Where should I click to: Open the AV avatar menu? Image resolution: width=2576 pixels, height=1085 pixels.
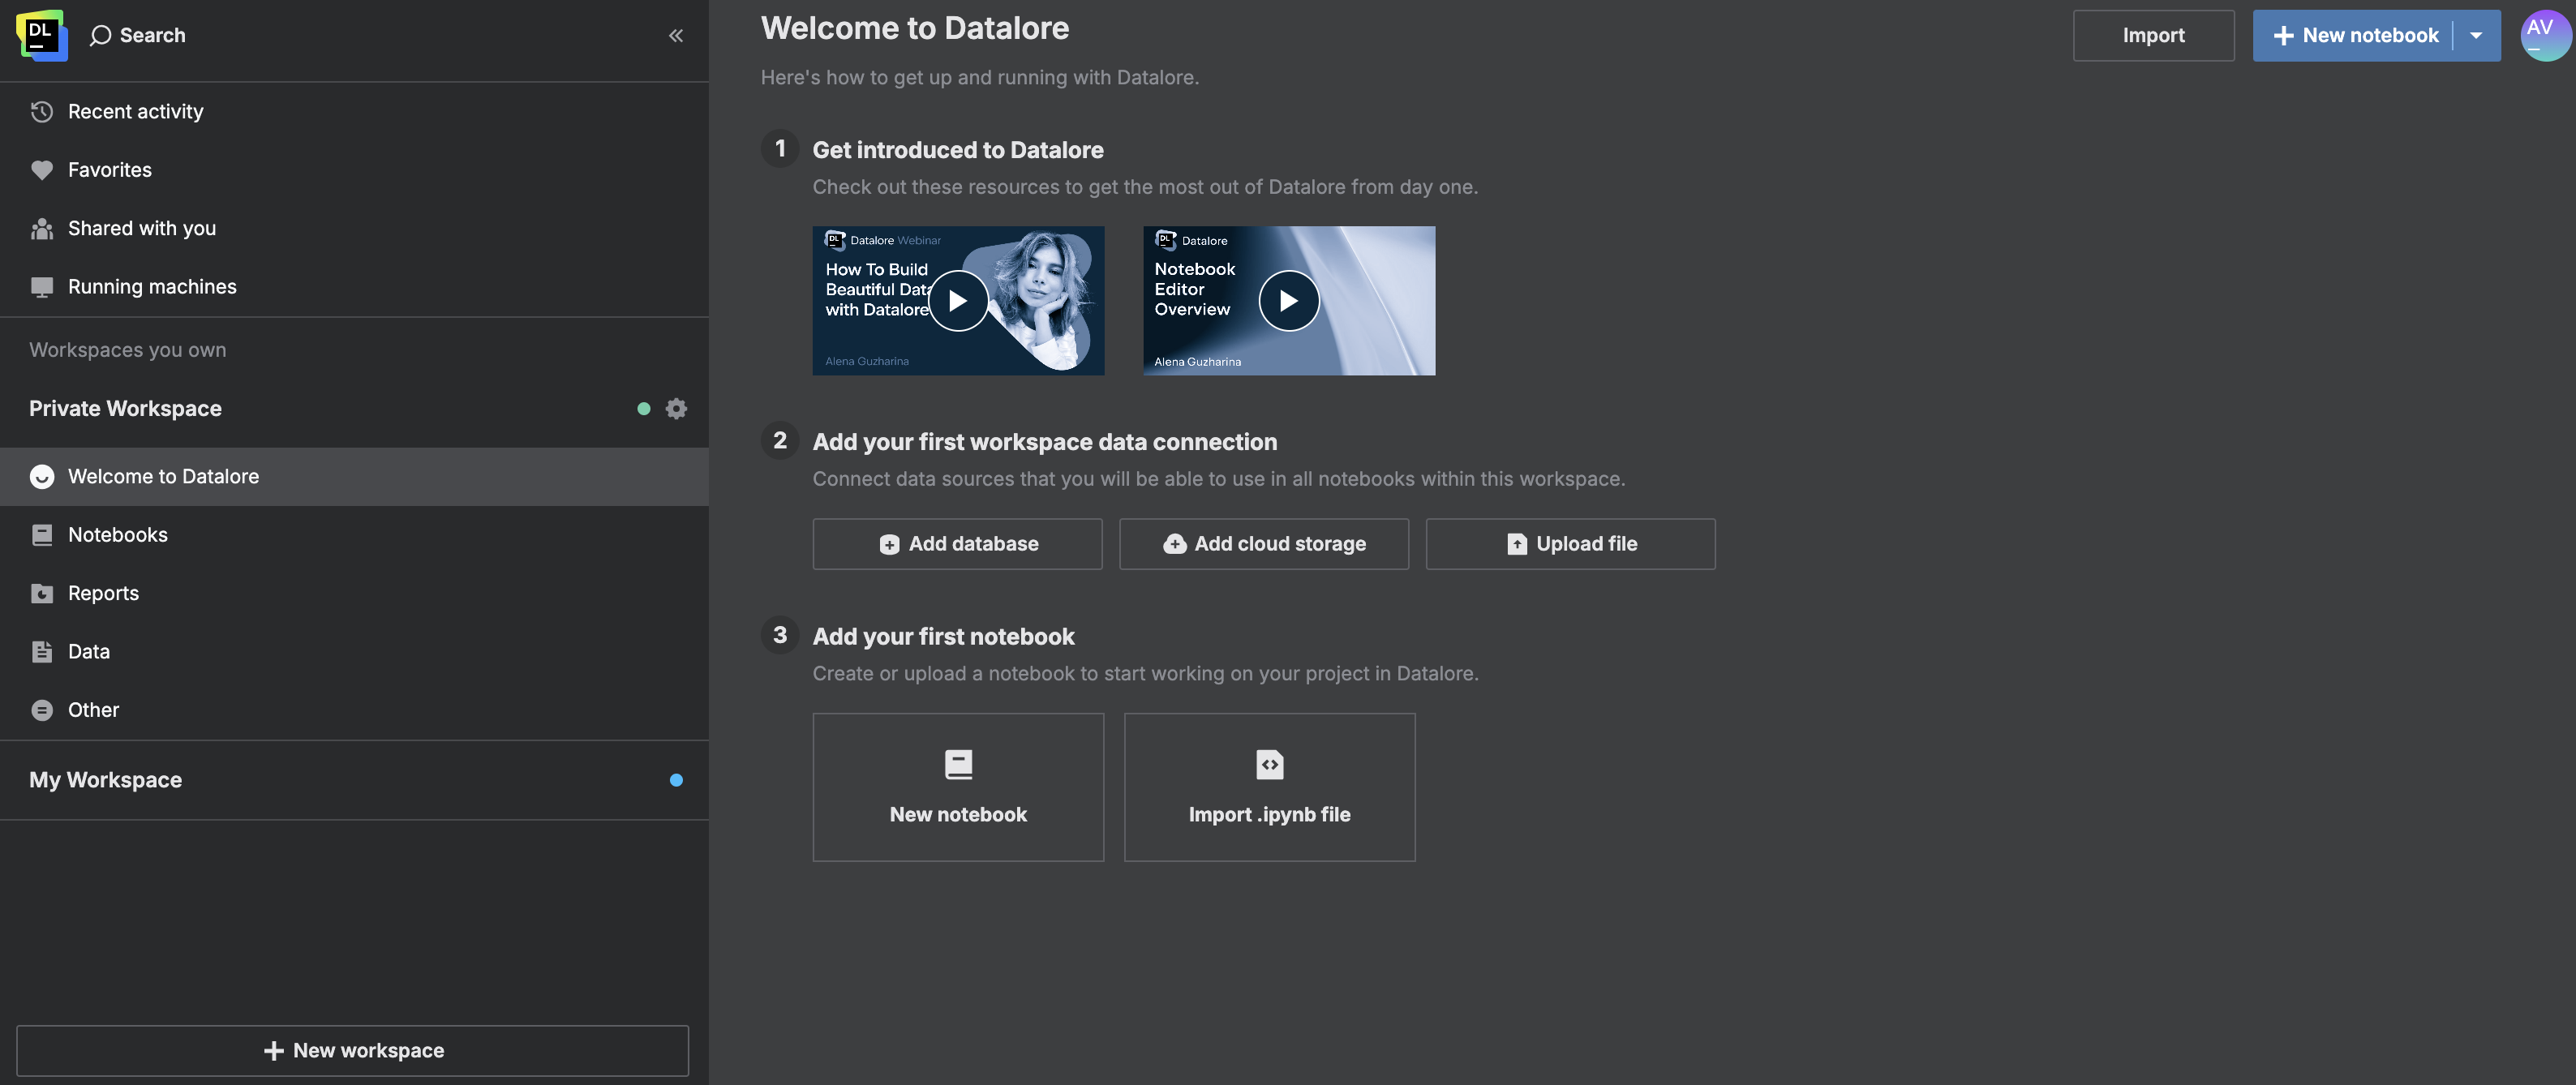[x=2545, y=34]
